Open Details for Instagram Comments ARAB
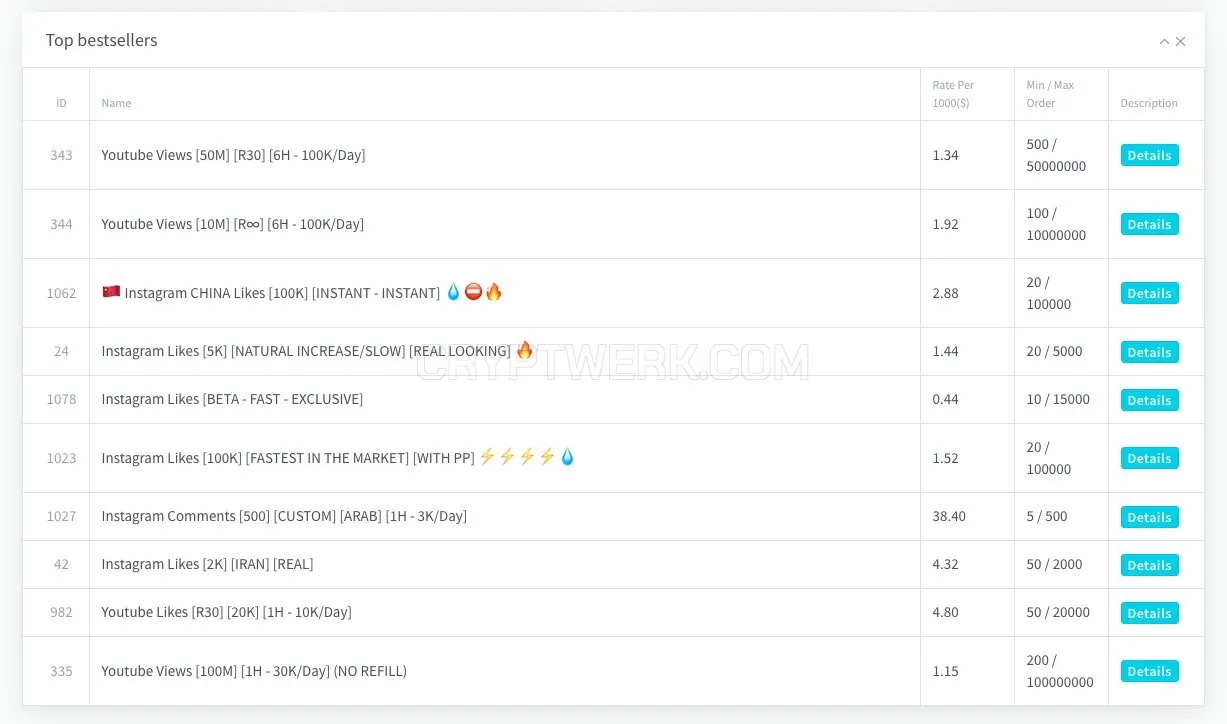Screen dimensions: 1227x724 pos(1149,517)
